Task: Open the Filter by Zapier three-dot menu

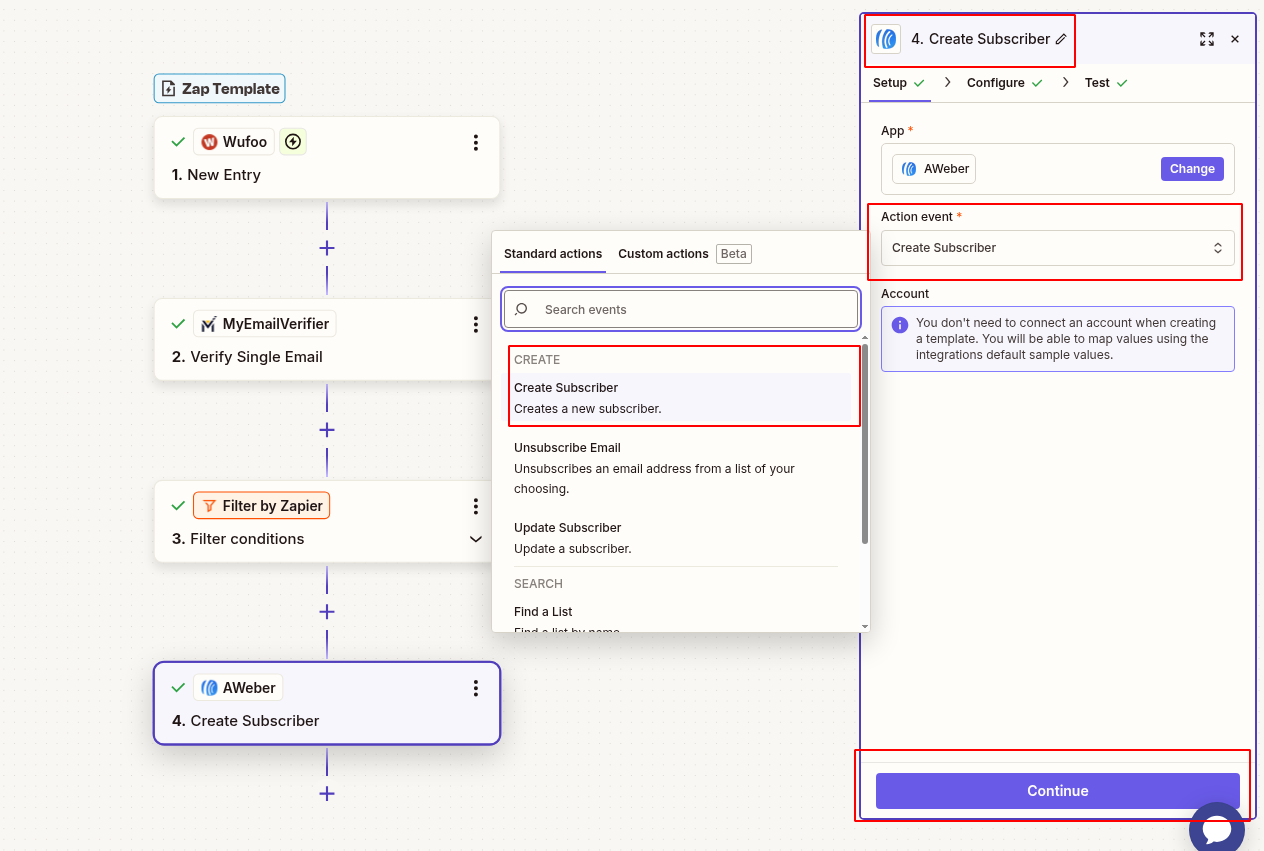Action: pyautogui.click(x=476, y=506)
